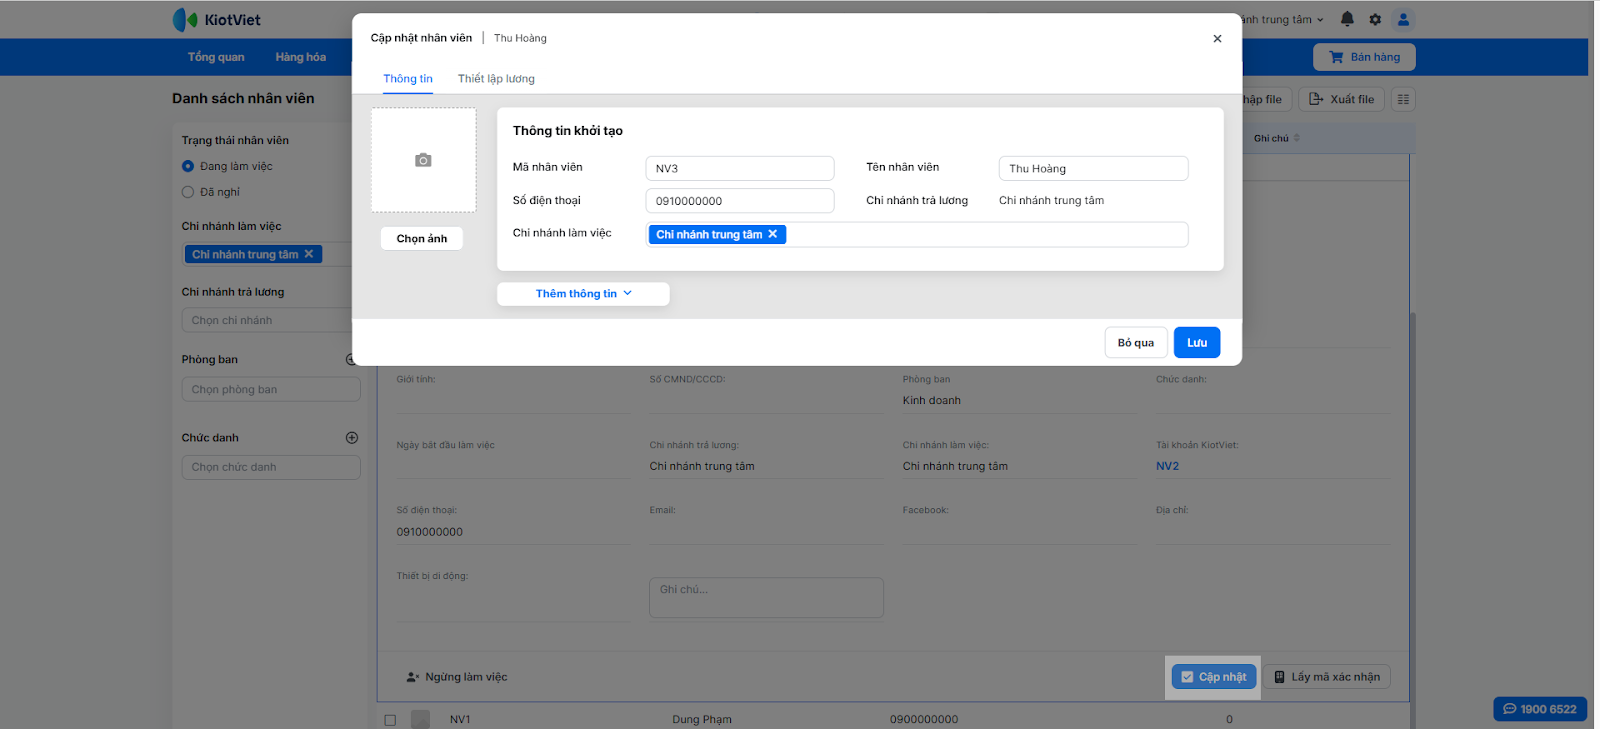Remove Chi nhánh trung tâm tag in dialog
This screenshot has width=1600, height=729.
[773, 234]
